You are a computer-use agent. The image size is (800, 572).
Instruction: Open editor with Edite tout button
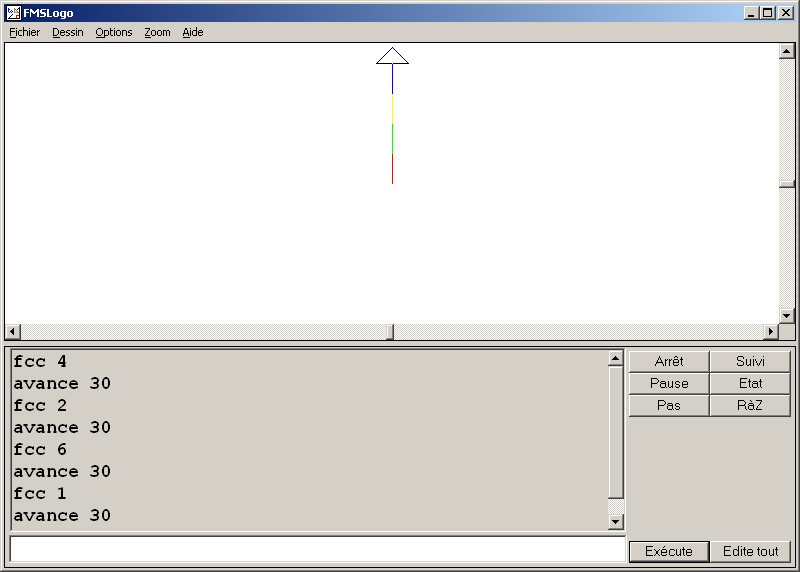point(750,551)
